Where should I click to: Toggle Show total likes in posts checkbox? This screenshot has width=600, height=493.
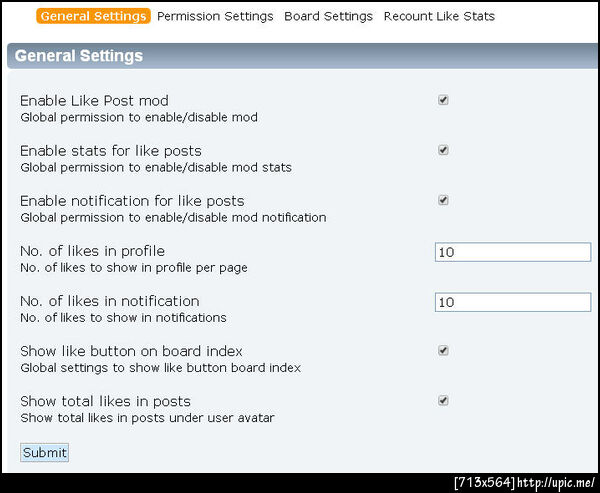pyautogui.click(x=443, y=401)
